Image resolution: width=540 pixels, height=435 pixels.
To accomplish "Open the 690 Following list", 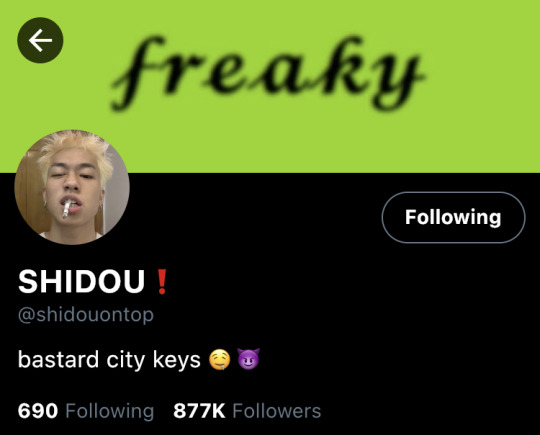I will pos(86,411).
